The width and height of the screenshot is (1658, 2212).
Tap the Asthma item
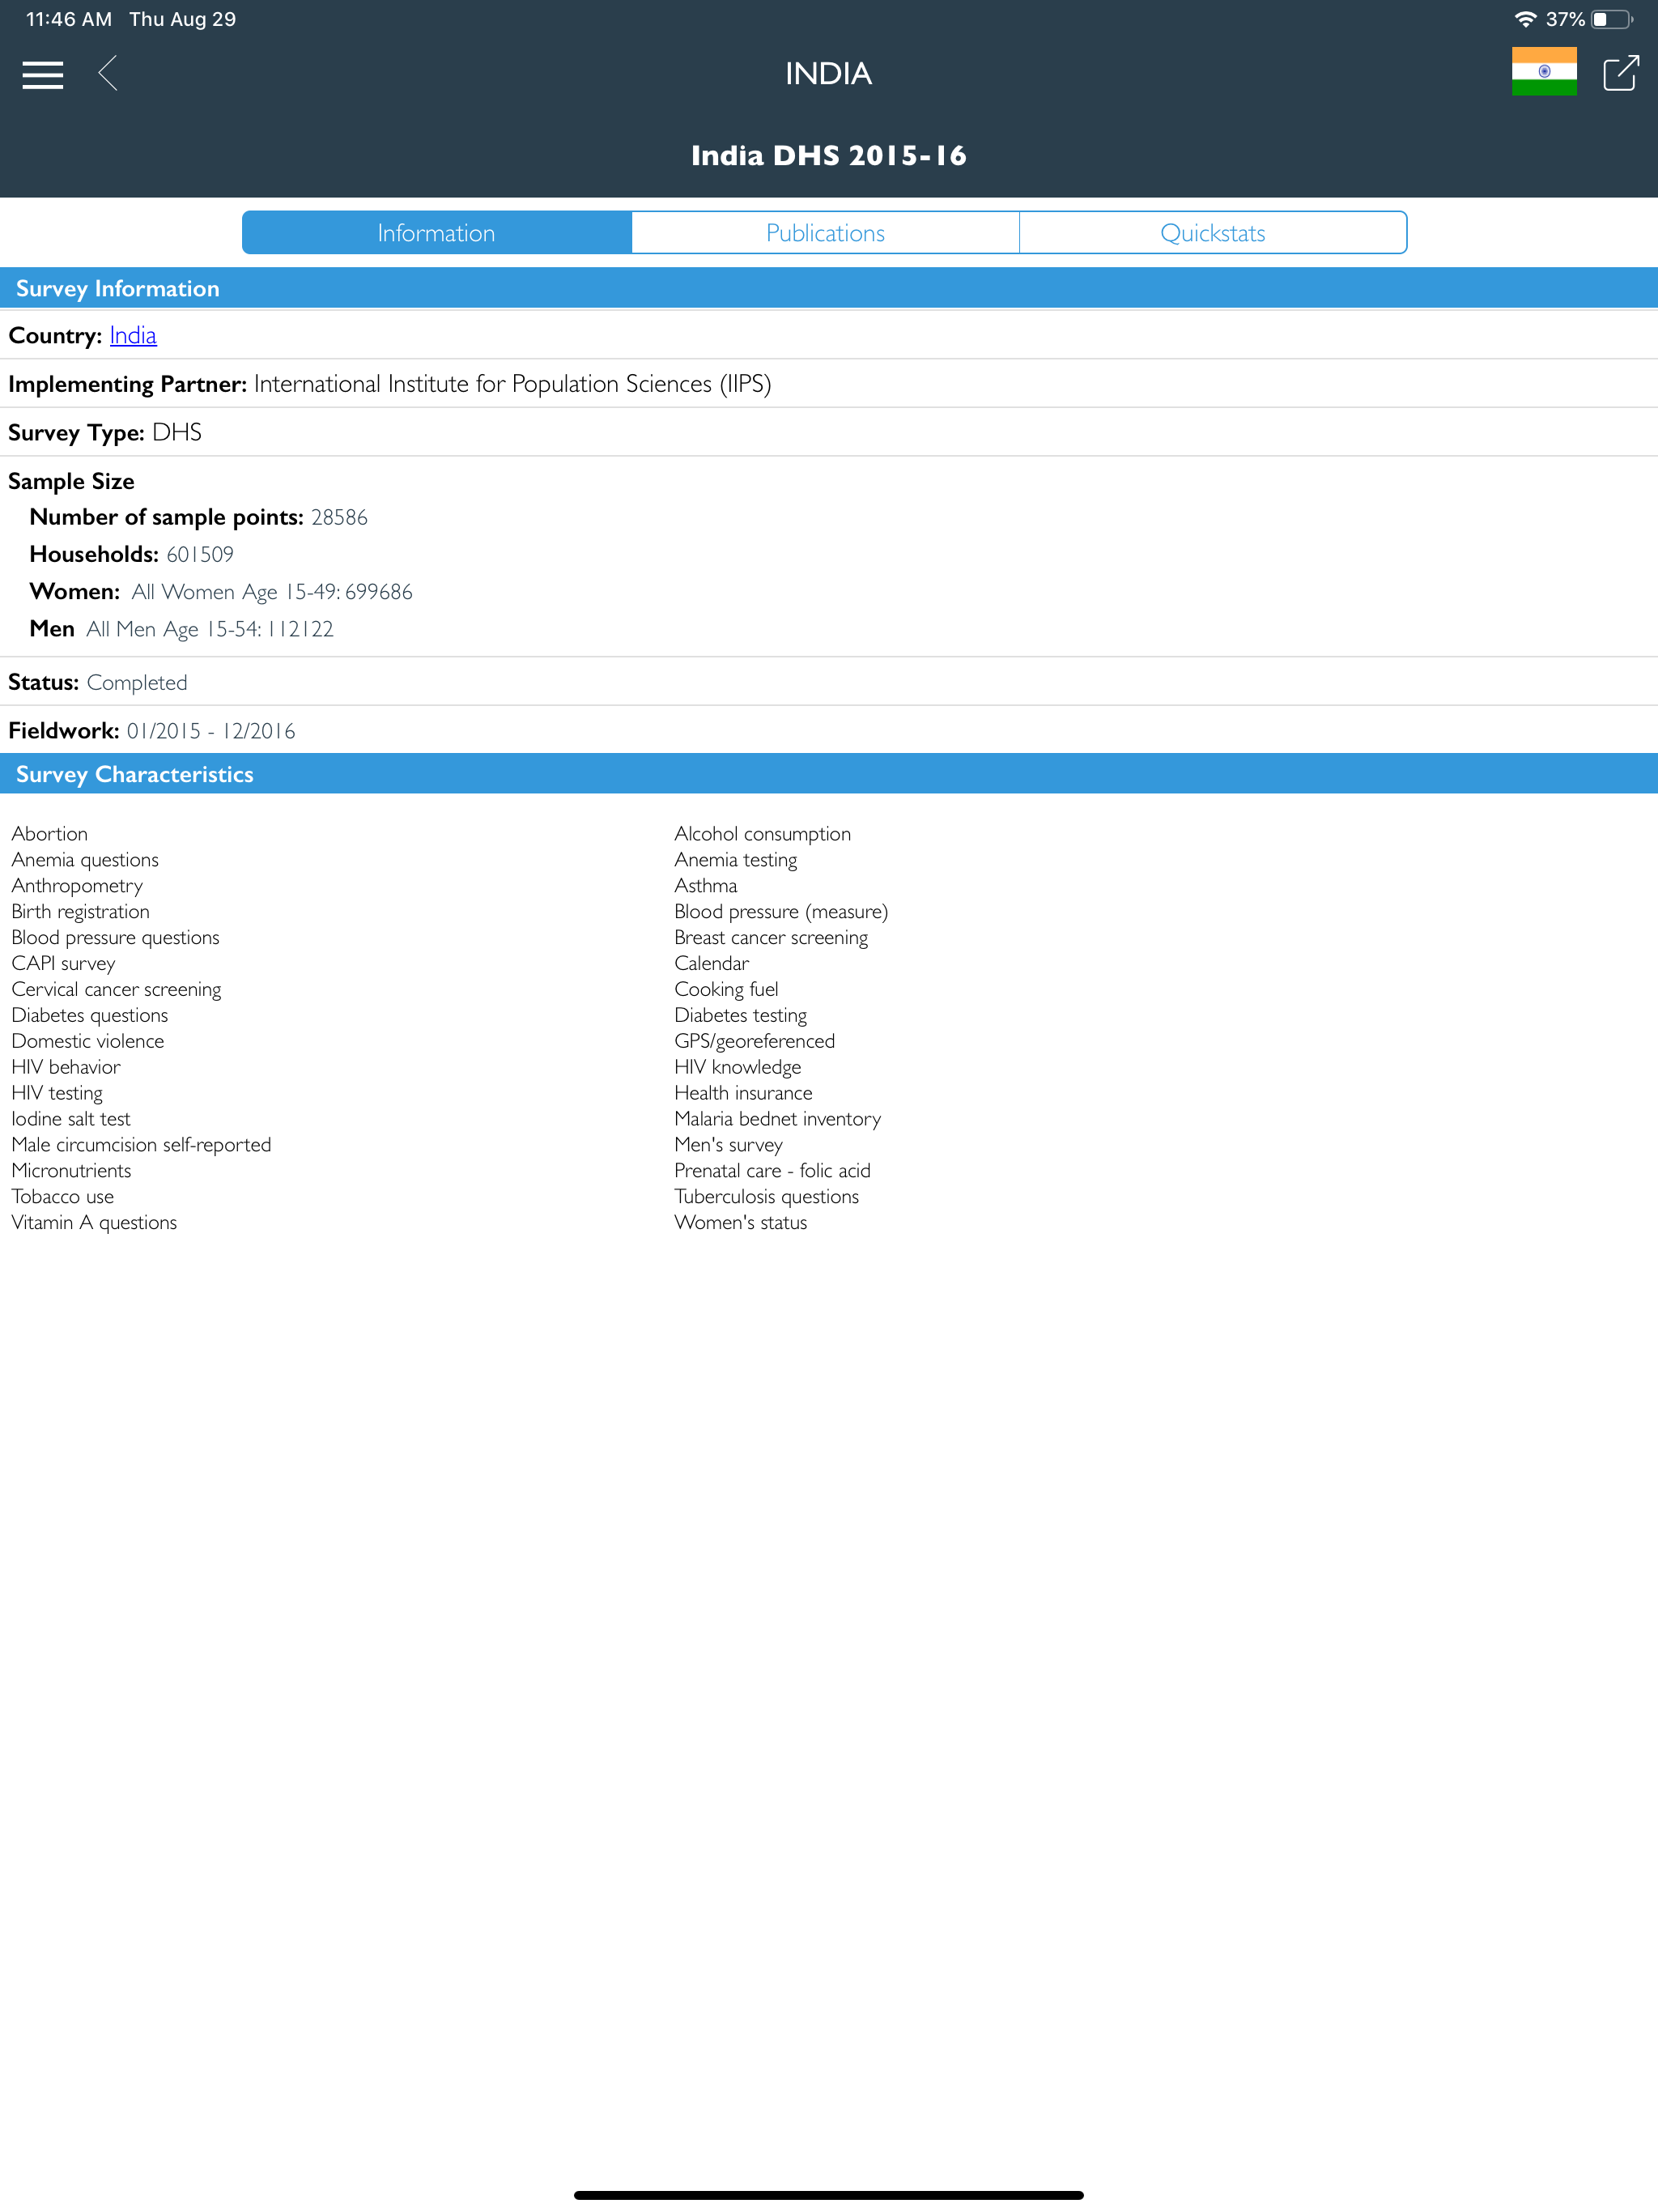[x=705, y=885]
